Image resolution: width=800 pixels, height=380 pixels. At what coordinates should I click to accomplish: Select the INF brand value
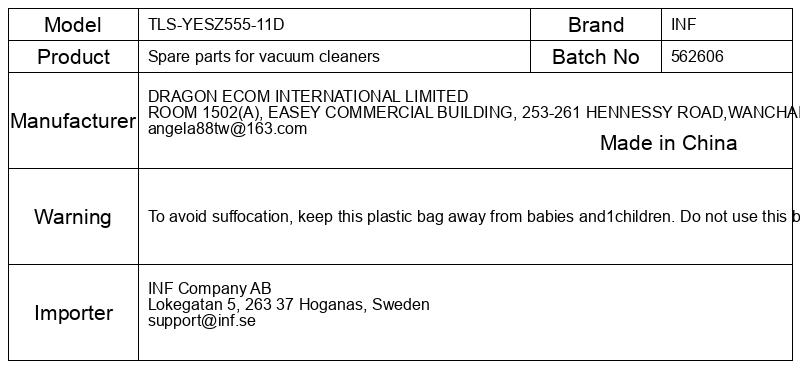[x=683, y=24]
